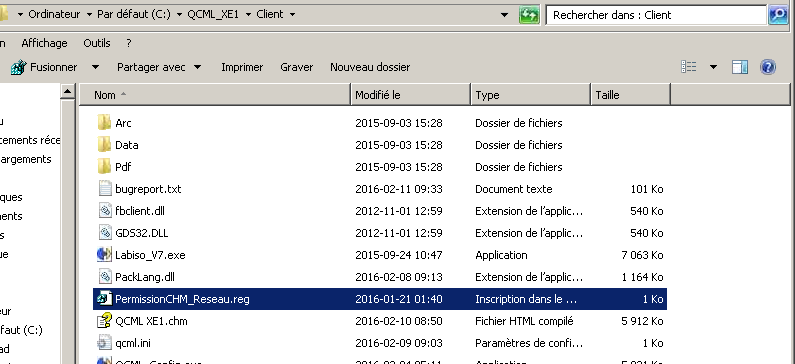Viewport: 795px width, 364px height.
Task: Select the Data folder icon
Action: pyautogui.click(x=104, y=145)
